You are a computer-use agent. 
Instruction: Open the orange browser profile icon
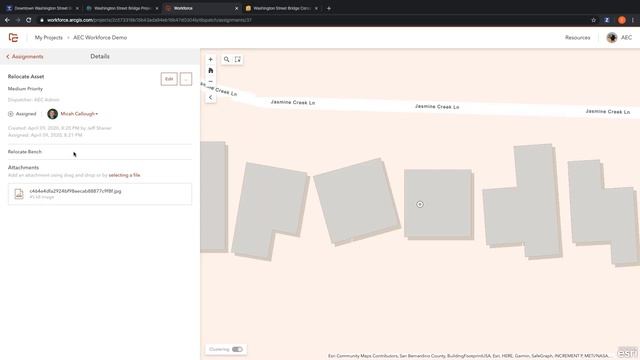click(x=622, y=20)
